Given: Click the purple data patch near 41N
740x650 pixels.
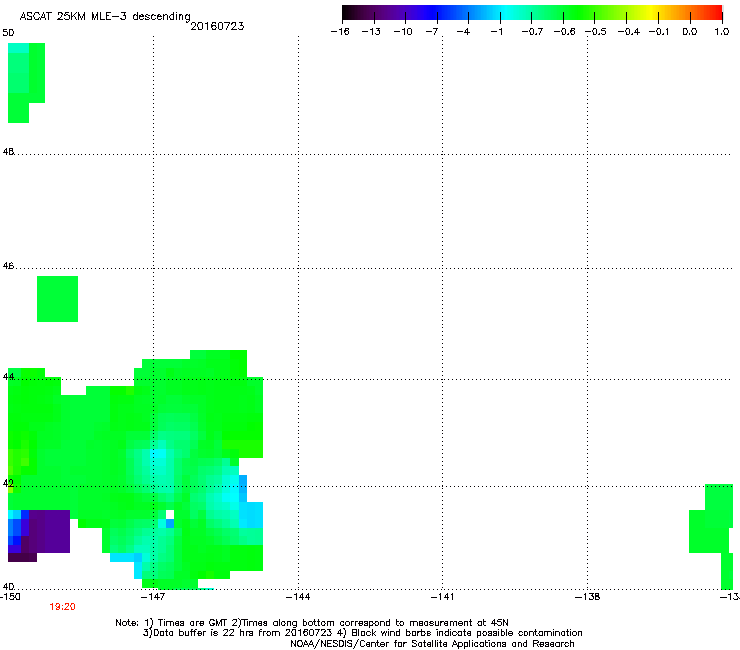Looking at the screenshot, I should [47, 531].
